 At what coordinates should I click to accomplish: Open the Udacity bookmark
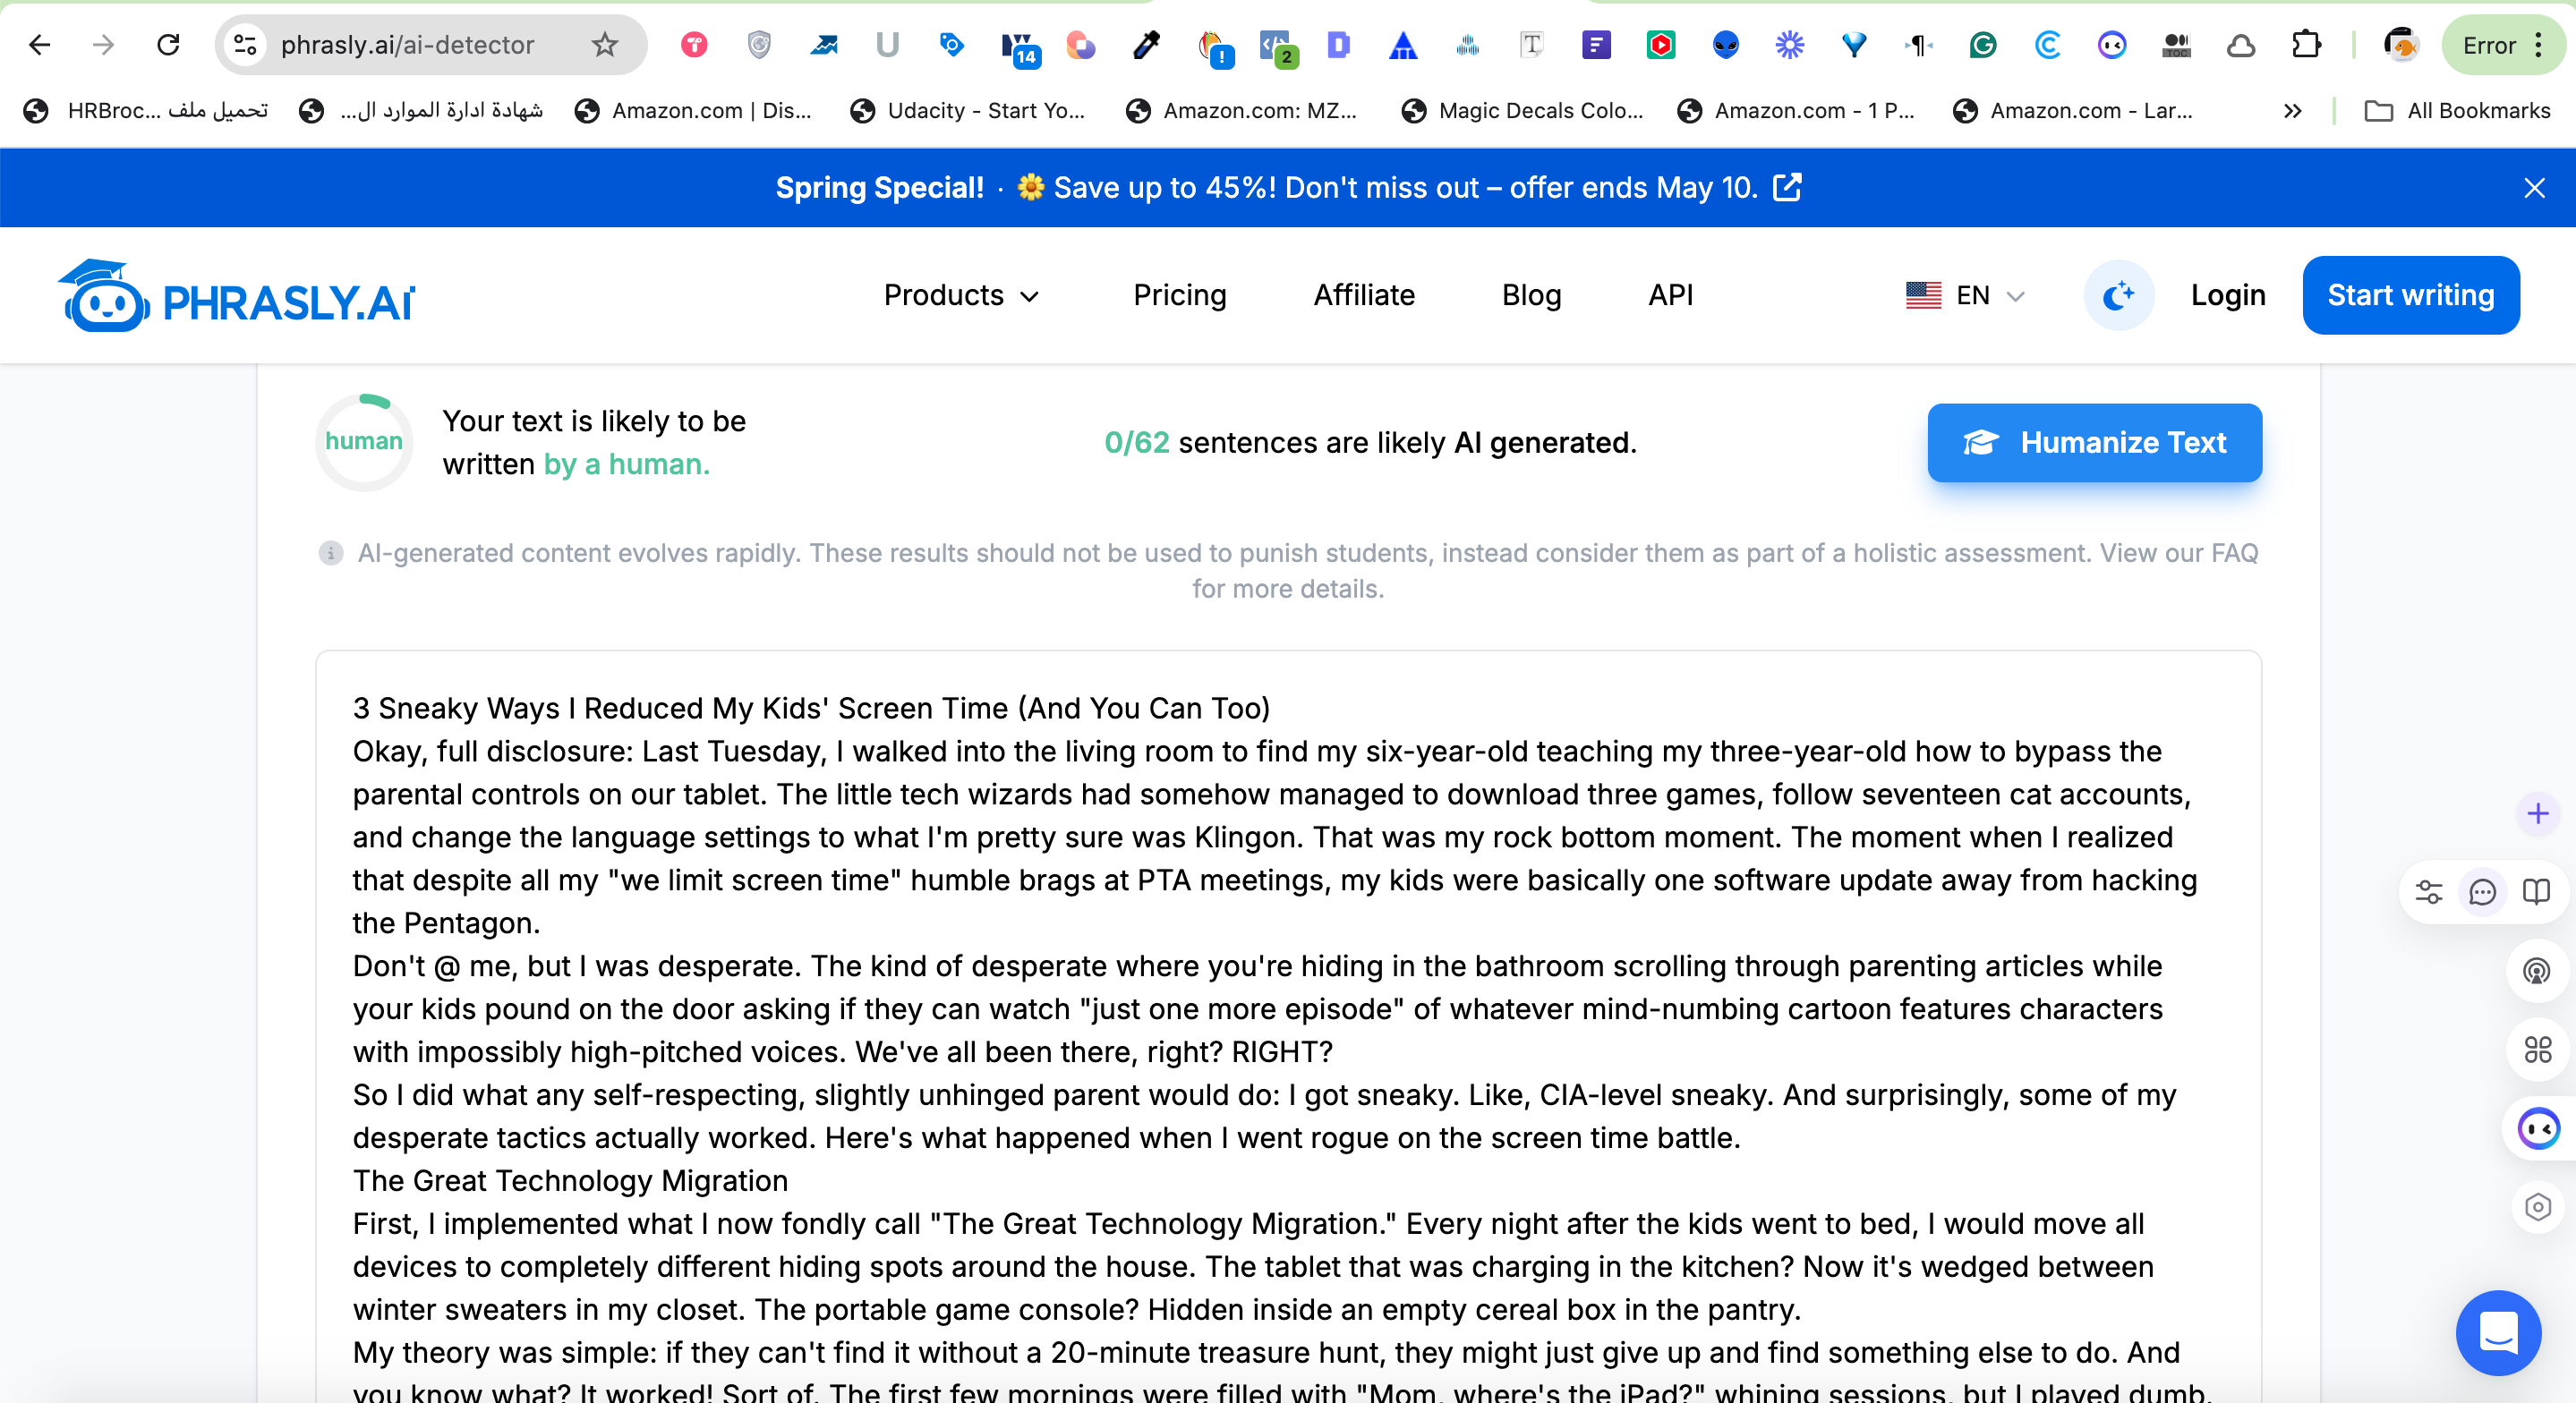968,111
